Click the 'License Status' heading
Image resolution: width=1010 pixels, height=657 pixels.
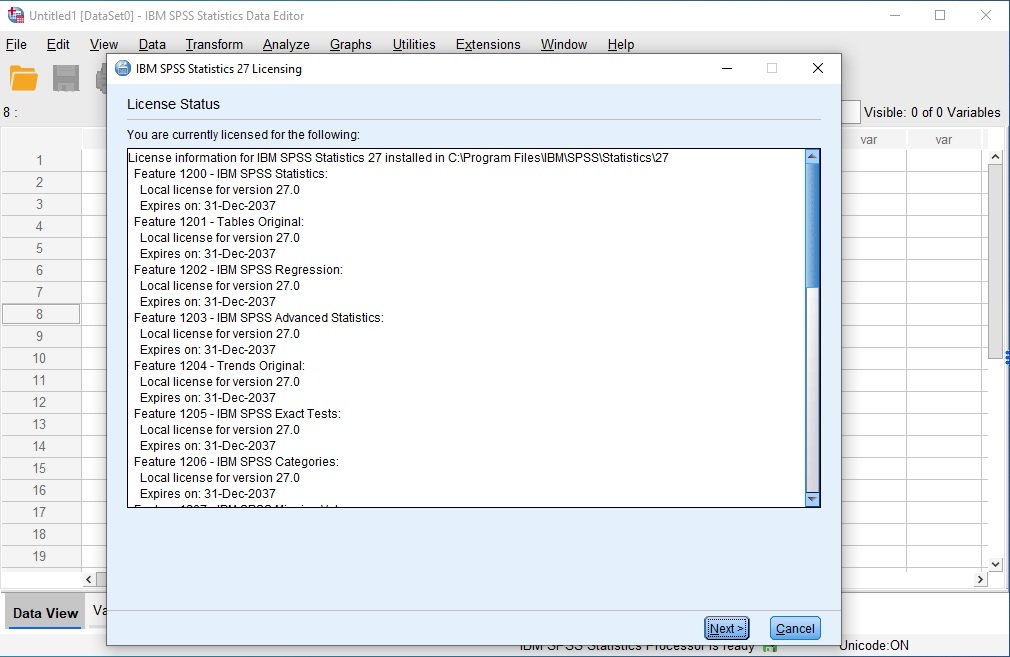[x=173, y=104]
